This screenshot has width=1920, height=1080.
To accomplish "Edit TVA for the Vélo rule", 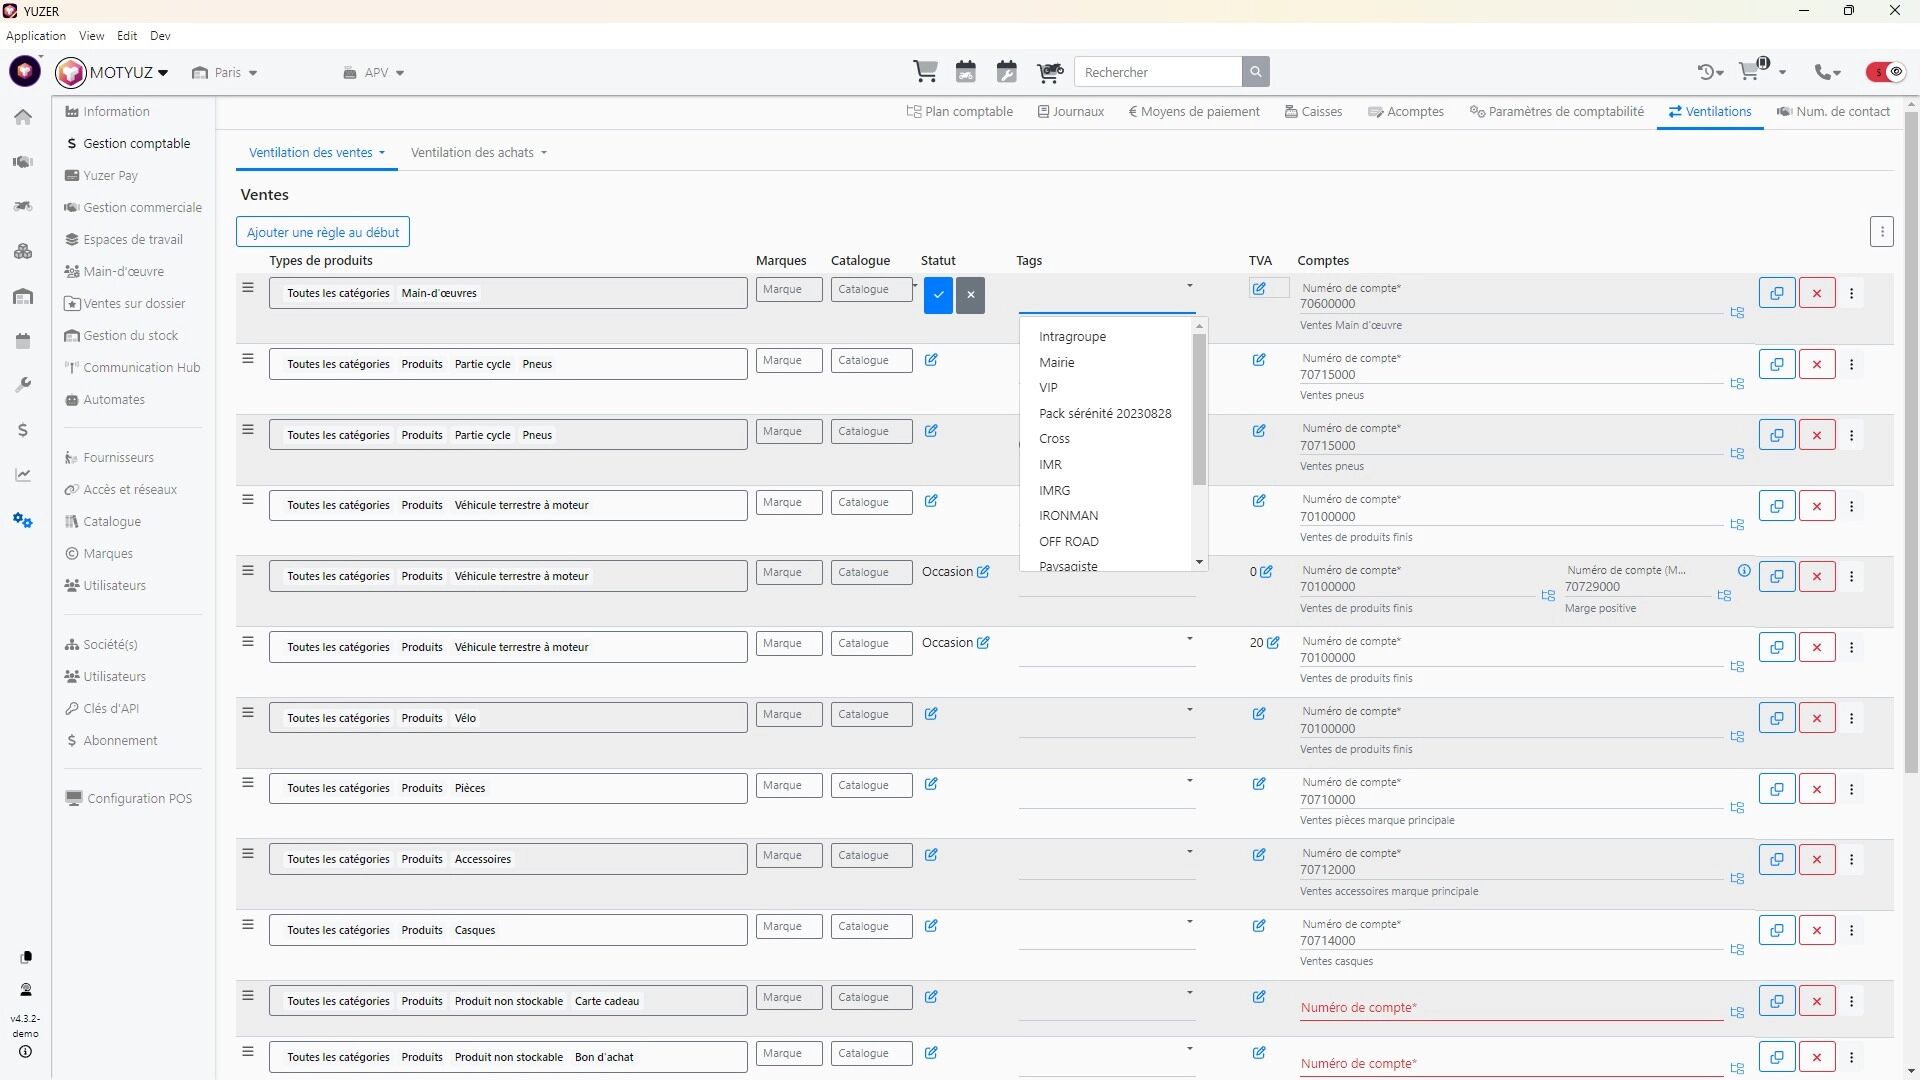I will coord(1259,714).
